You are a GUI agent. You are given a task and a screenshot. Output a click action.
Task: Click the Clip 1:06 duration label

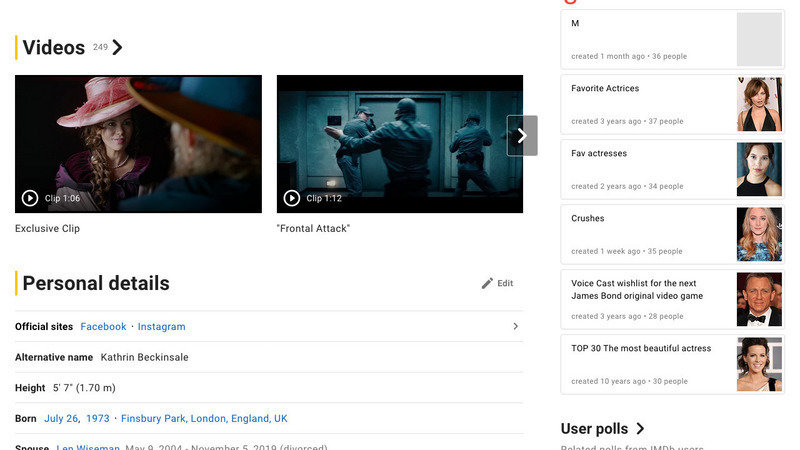tap(62, 198)
